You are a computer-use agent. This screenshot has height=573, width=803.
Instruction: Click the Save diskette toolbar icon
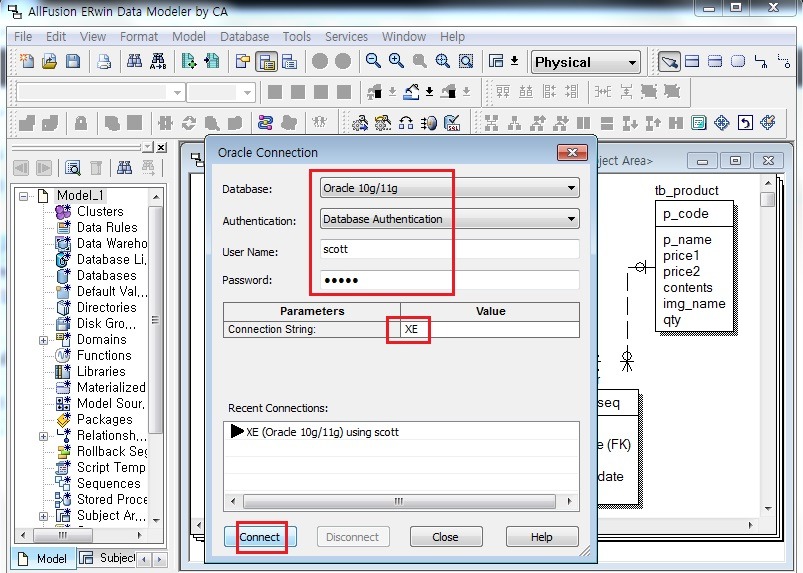click(73, 61)
